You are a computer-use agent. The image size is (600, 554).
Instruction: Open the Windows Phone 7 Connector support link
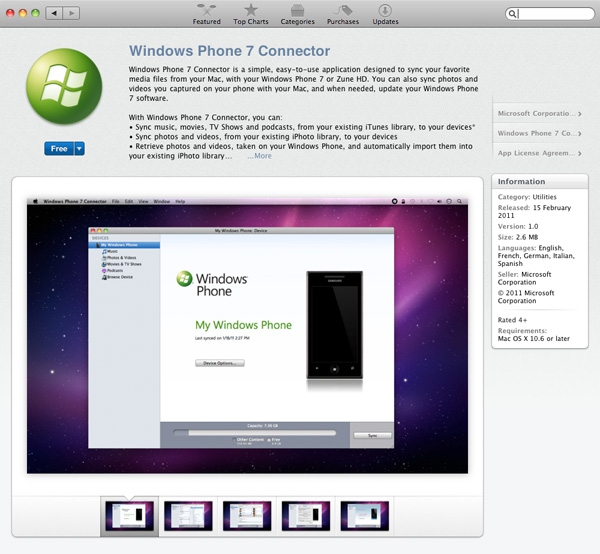tap(536, 133)
